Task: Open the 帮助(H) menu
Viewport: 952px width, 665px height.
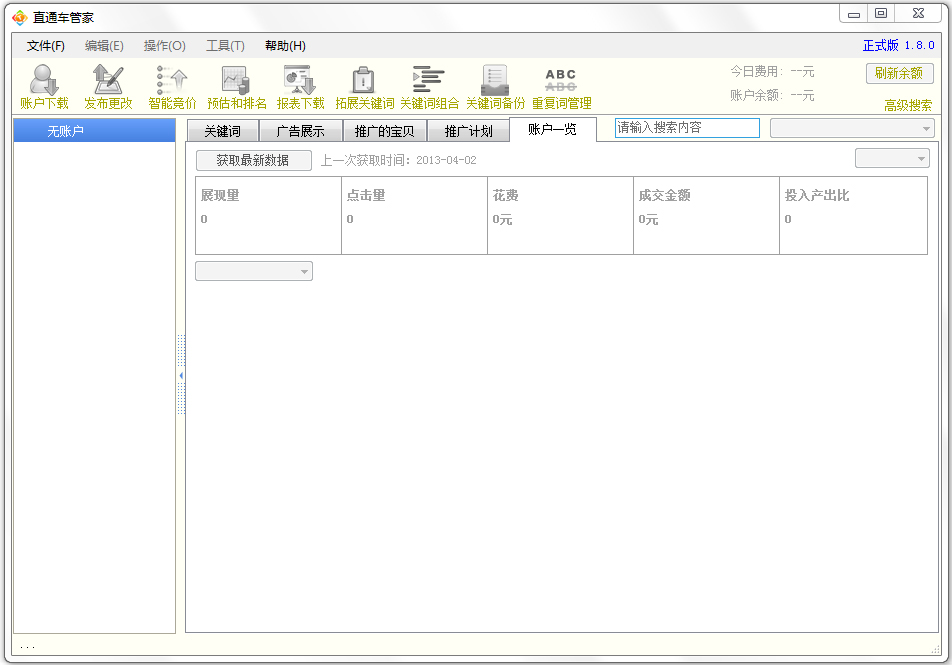Action: 285,46
